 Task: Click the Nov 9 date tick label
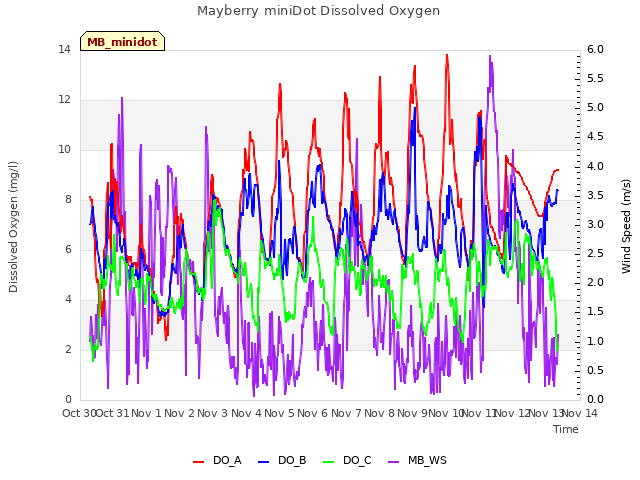pyautogui.click(x=412, y=413)
